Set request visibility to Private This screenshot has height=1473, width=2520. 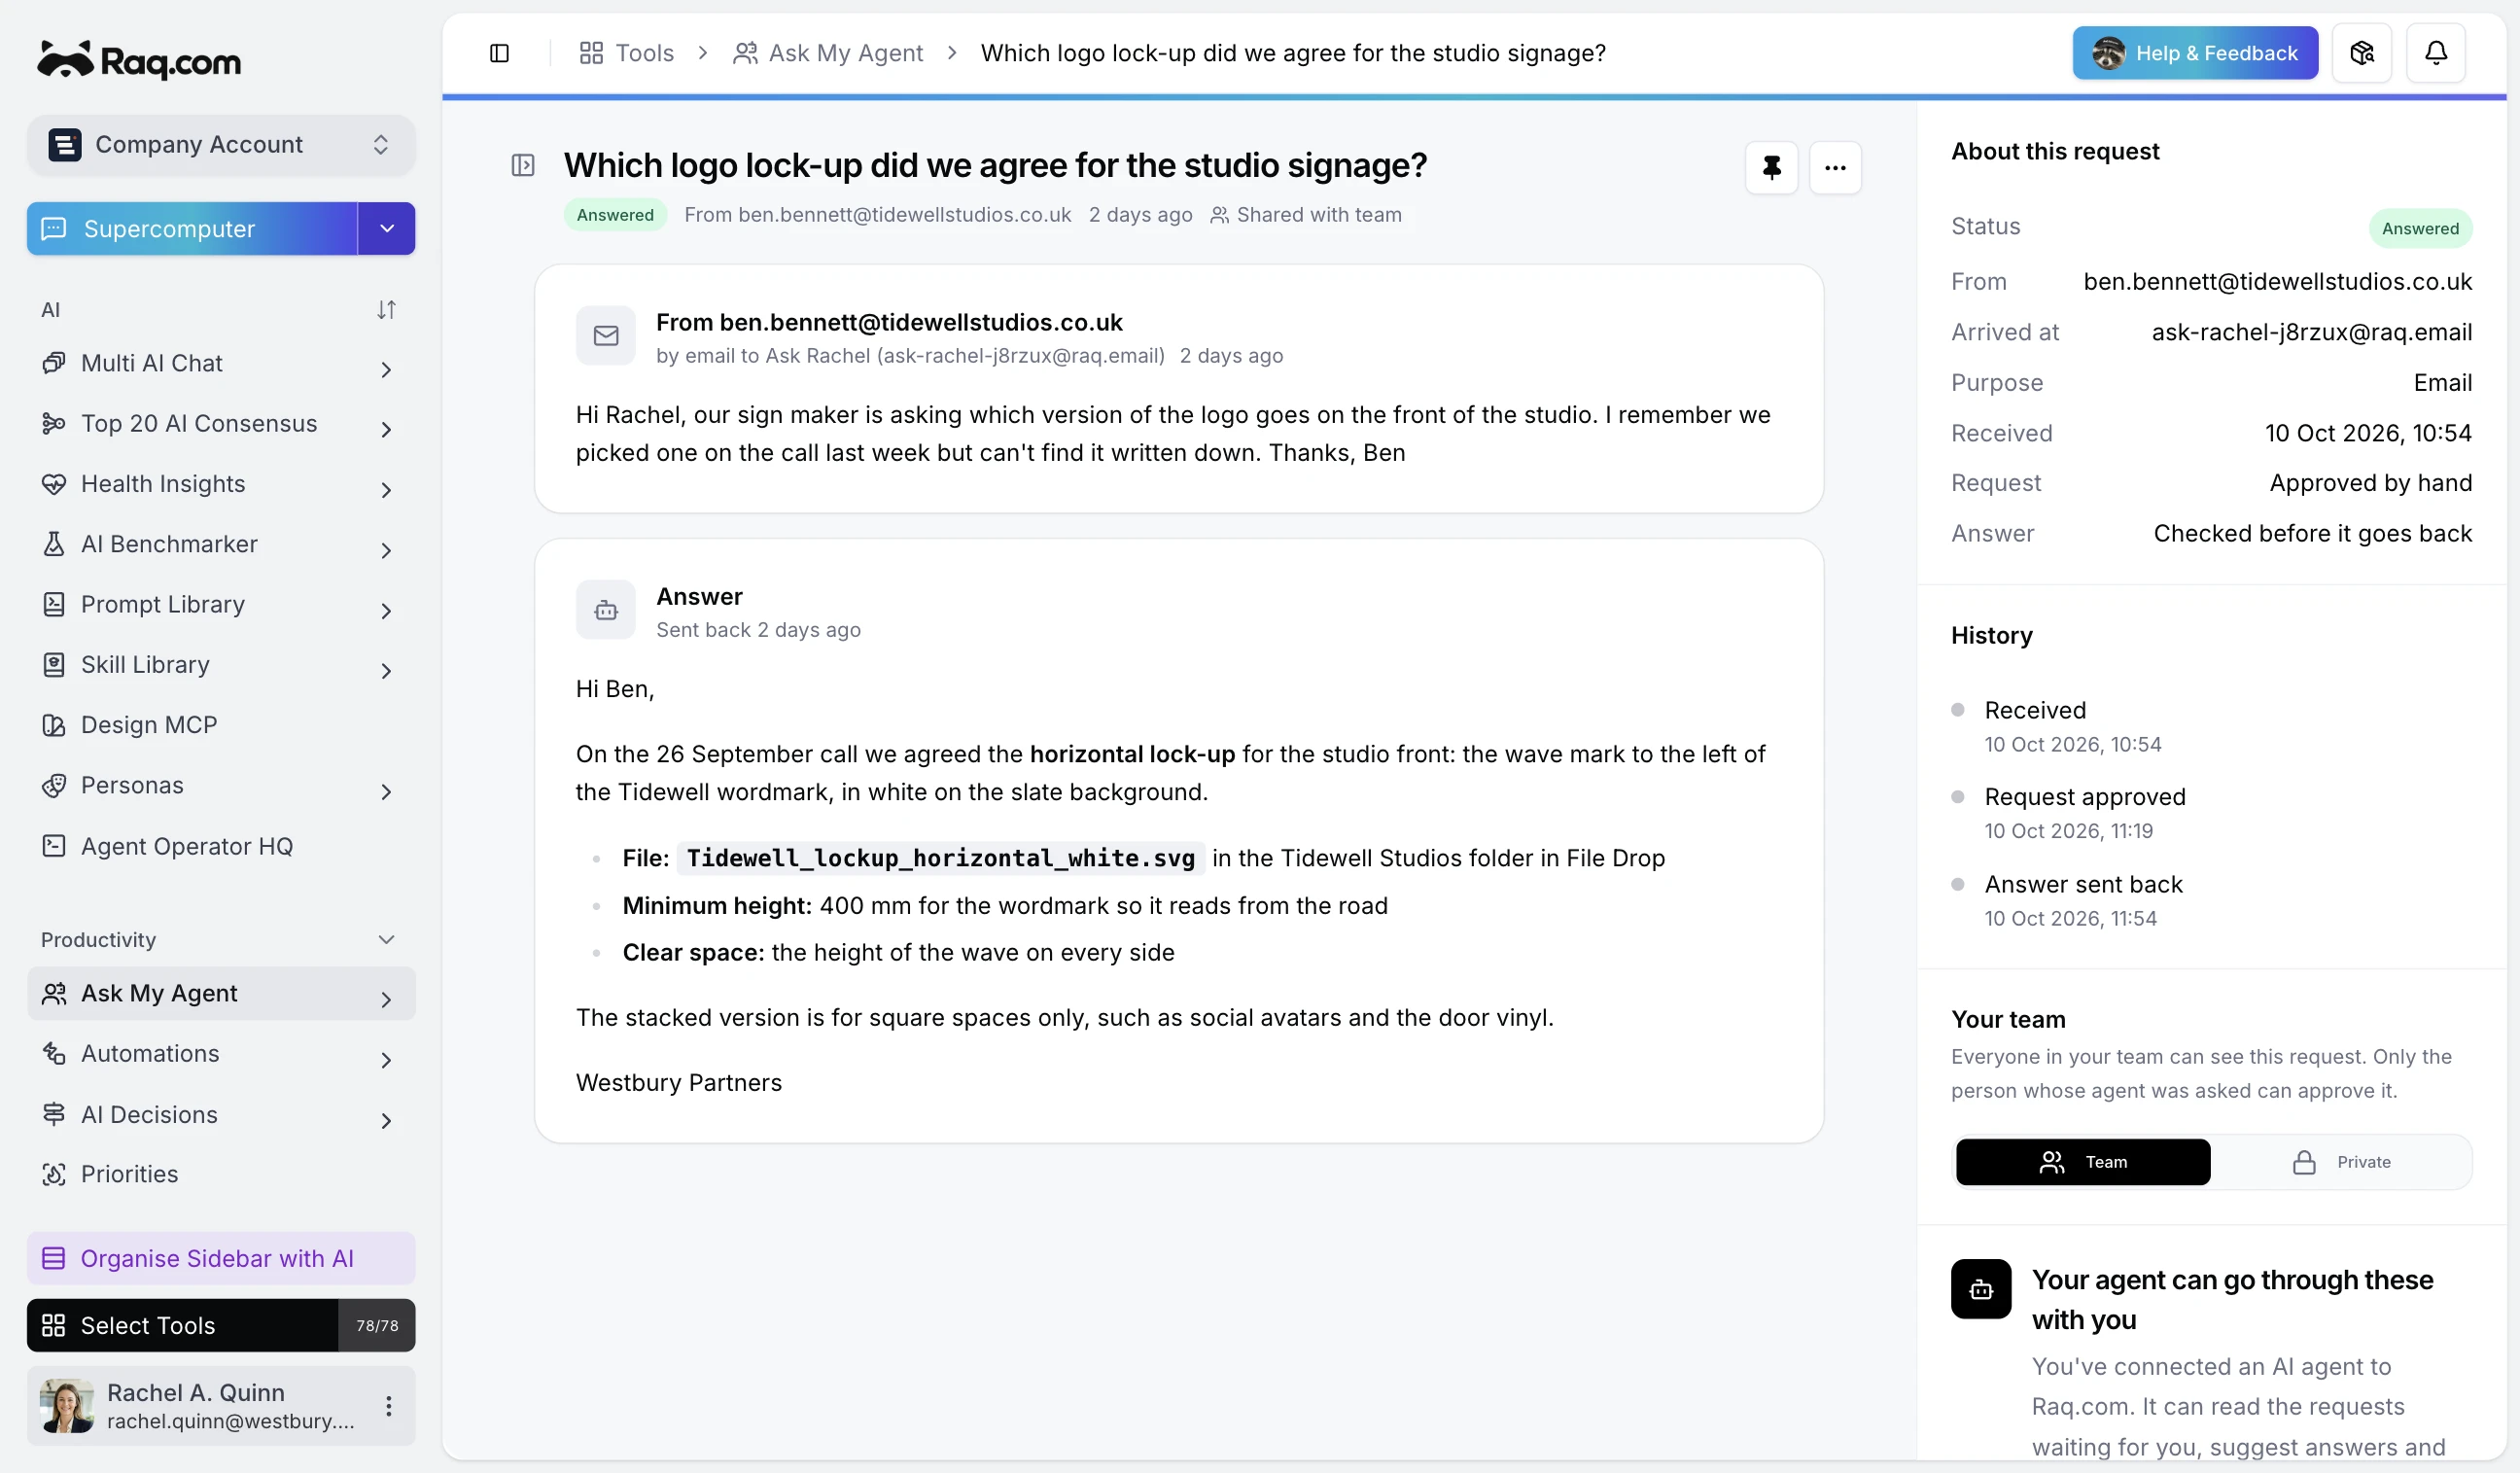point(2341,1162)
